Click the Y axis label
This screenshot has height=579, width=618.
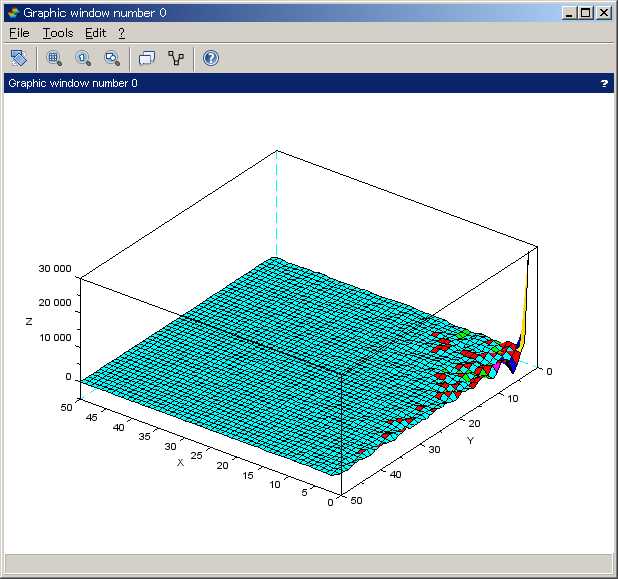[x=470, y=440]
